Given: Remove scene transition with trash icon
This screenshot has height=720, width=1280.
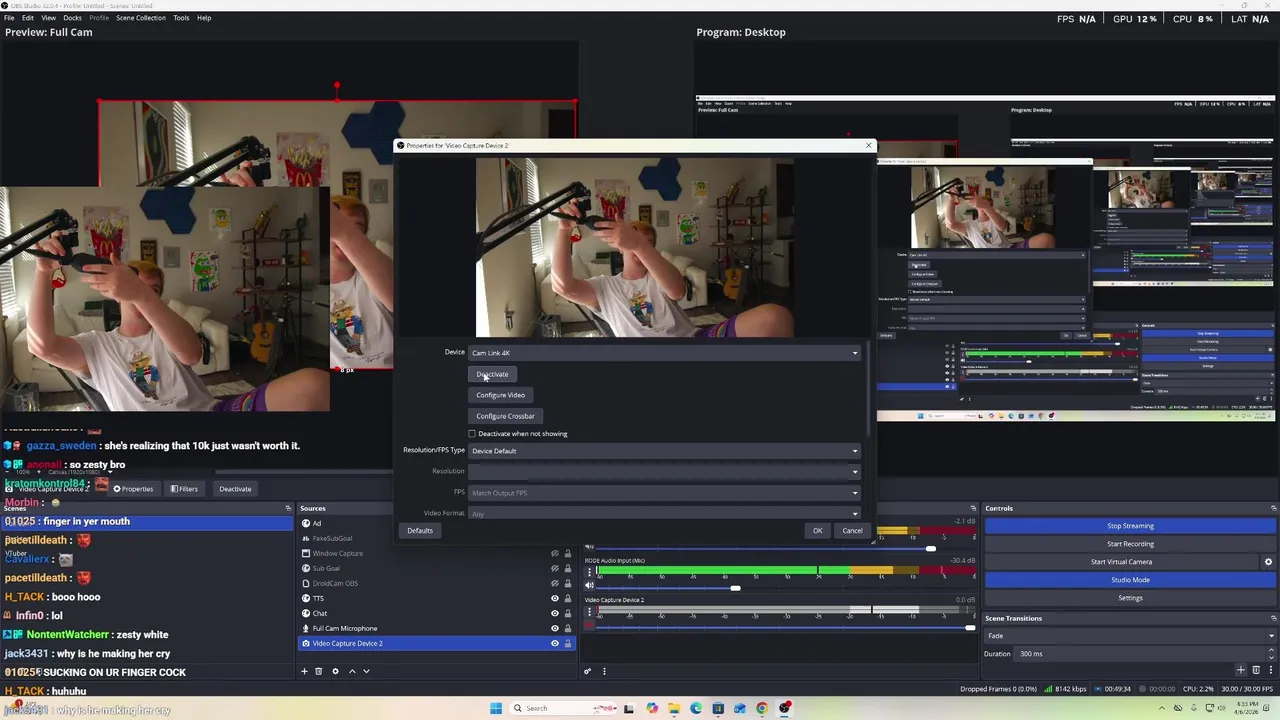Looking at the screenshot, I should (x=1256, y=670).
